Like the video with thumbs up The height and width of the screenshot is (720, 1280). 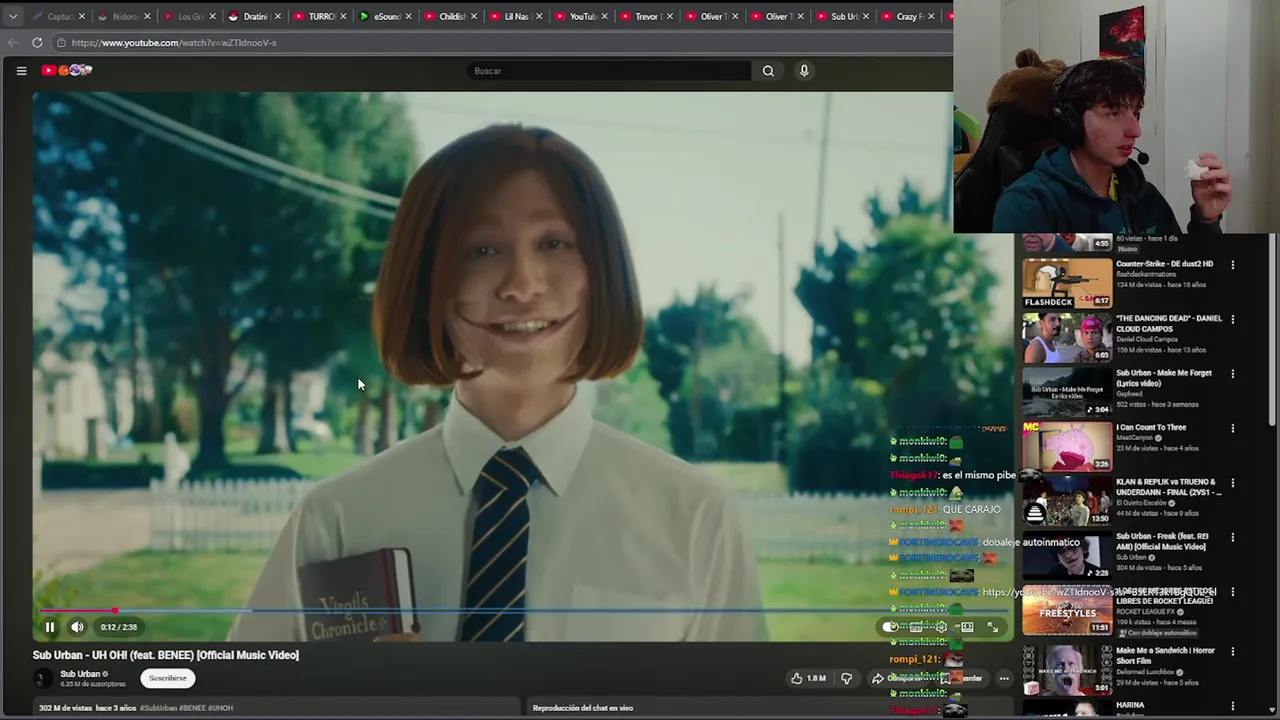[808, 678]
